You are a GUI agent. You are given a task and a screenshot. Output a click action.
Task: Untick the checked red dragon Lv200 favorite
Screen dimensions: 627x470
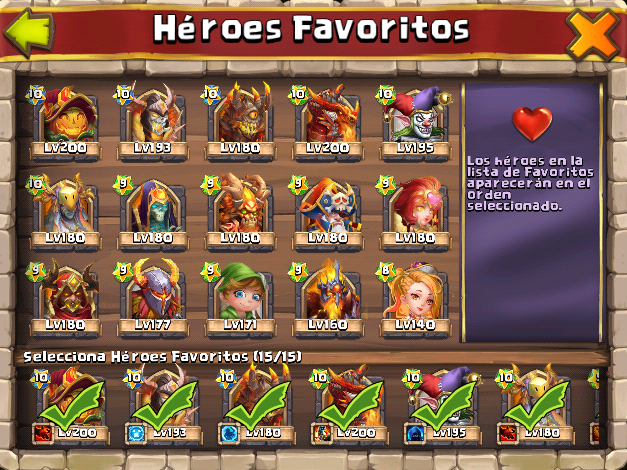[349, 406]
